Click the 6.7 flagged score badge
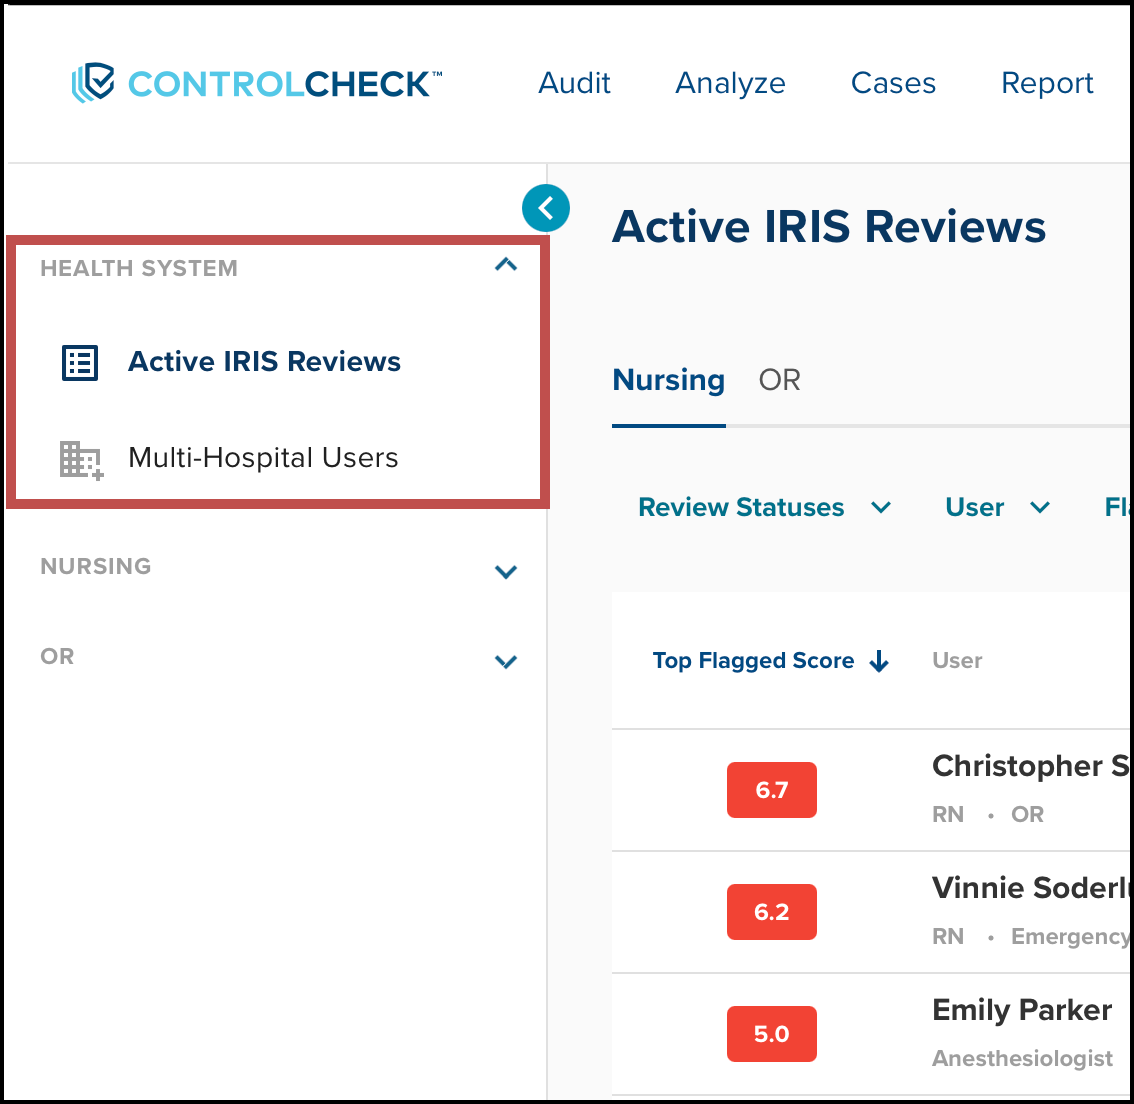The image size is (1134, 1104). pyautogui.click(x=772, y=790)
